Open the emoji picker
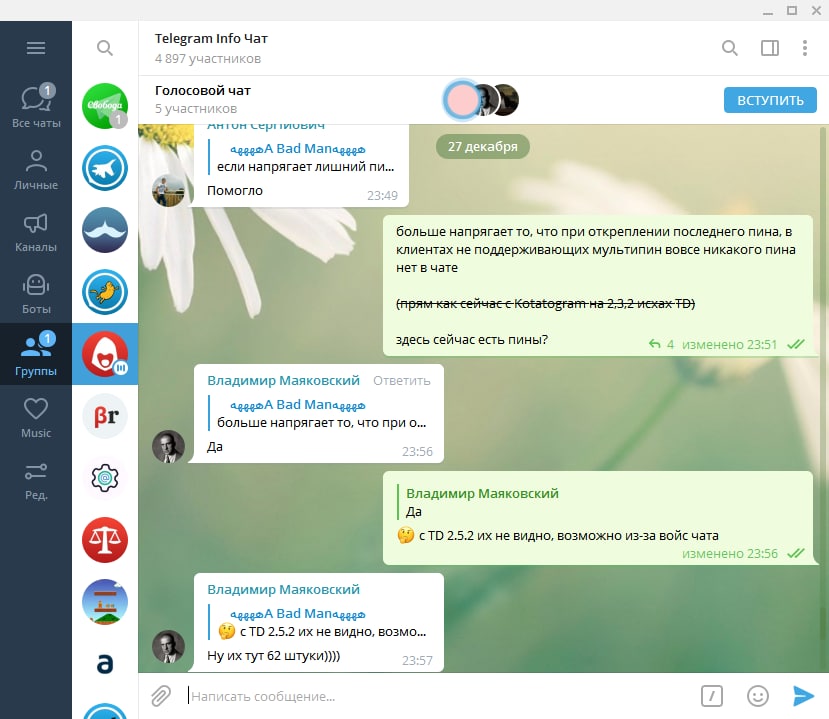Viewport: 829px width, 719px height. tap(758, 696)
